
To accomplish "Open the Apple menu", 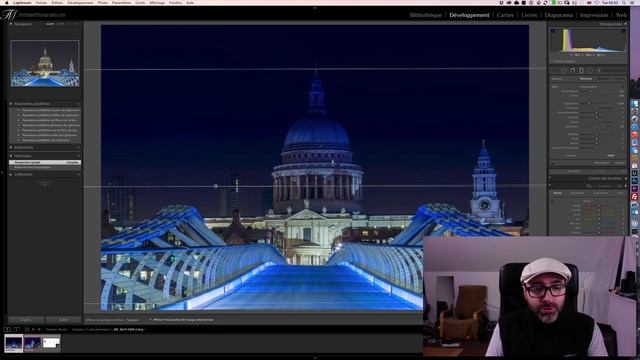I will [6, 2].
